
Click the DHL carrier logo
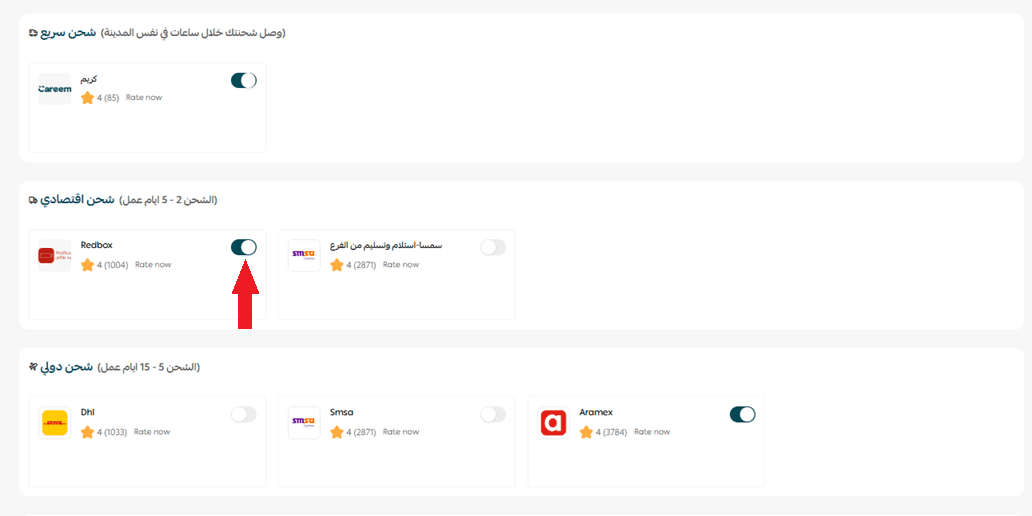pyautogui.click(x=55, y=423)
